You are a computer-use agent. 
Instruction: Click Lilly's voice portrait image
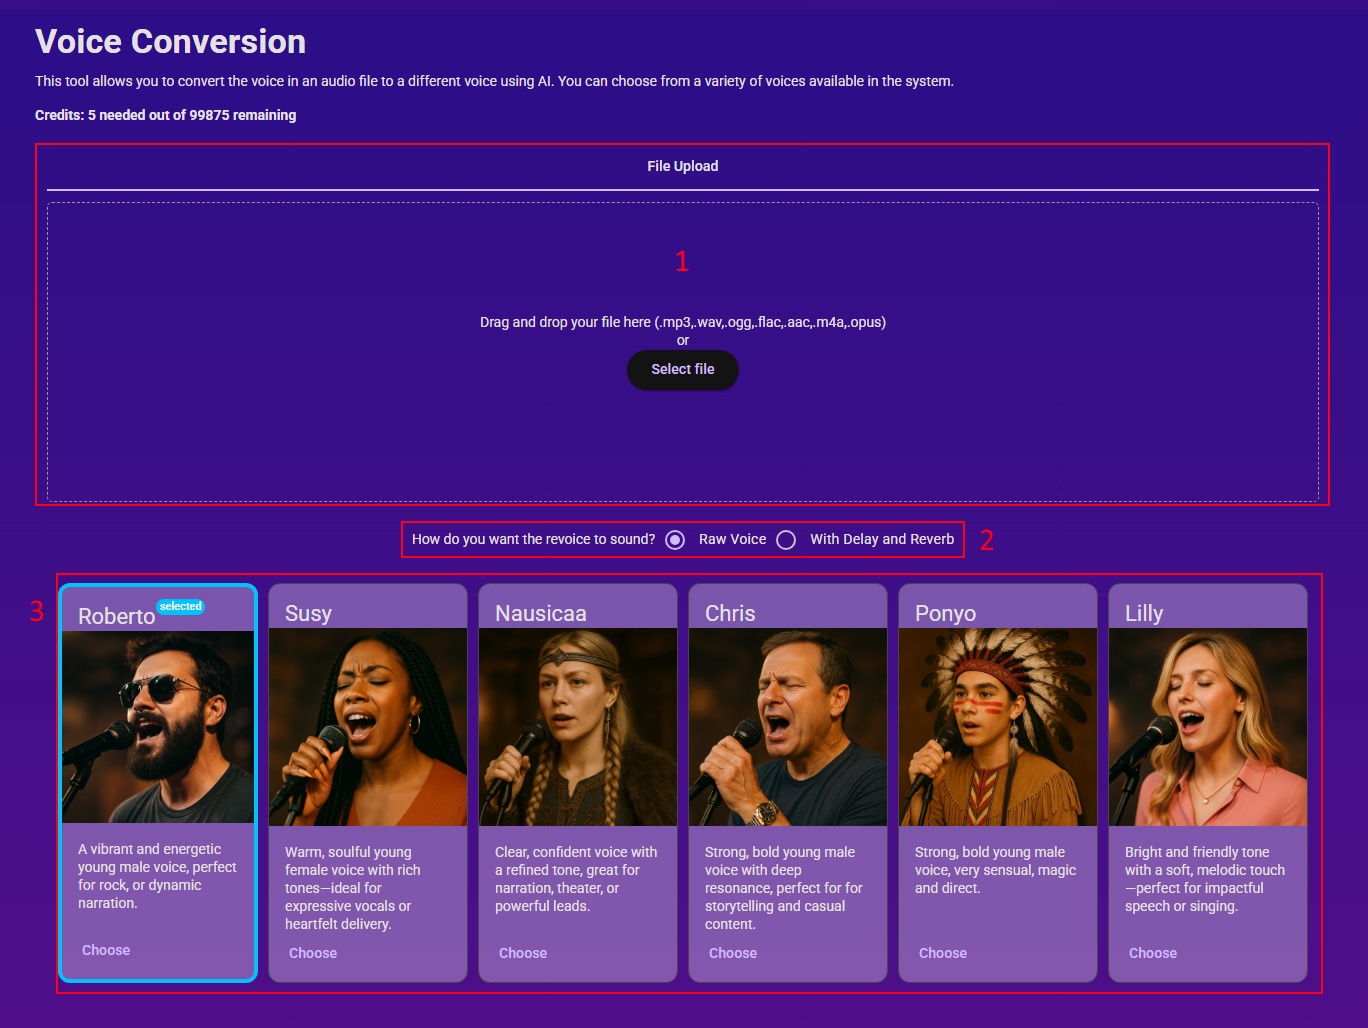coord(1208,727)
